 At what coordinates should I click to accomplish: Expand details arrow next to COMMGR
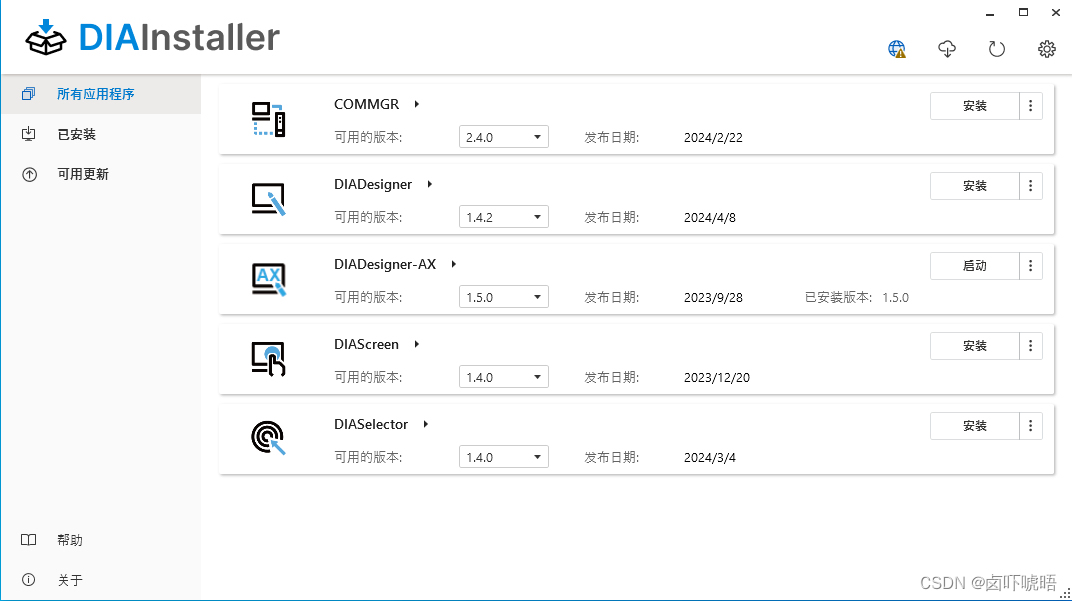point(416,104)
